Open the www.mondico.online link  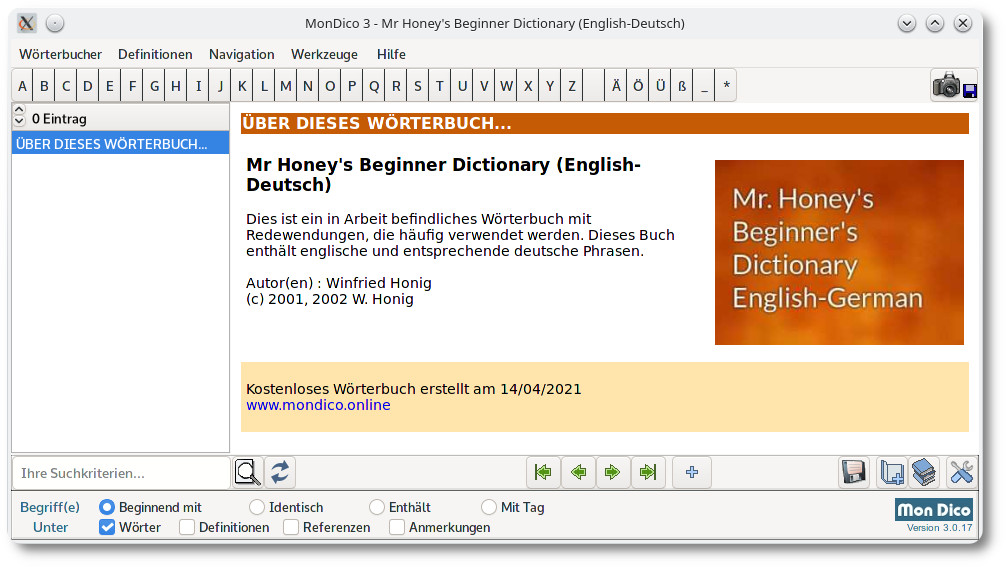(x=318, y=405)
